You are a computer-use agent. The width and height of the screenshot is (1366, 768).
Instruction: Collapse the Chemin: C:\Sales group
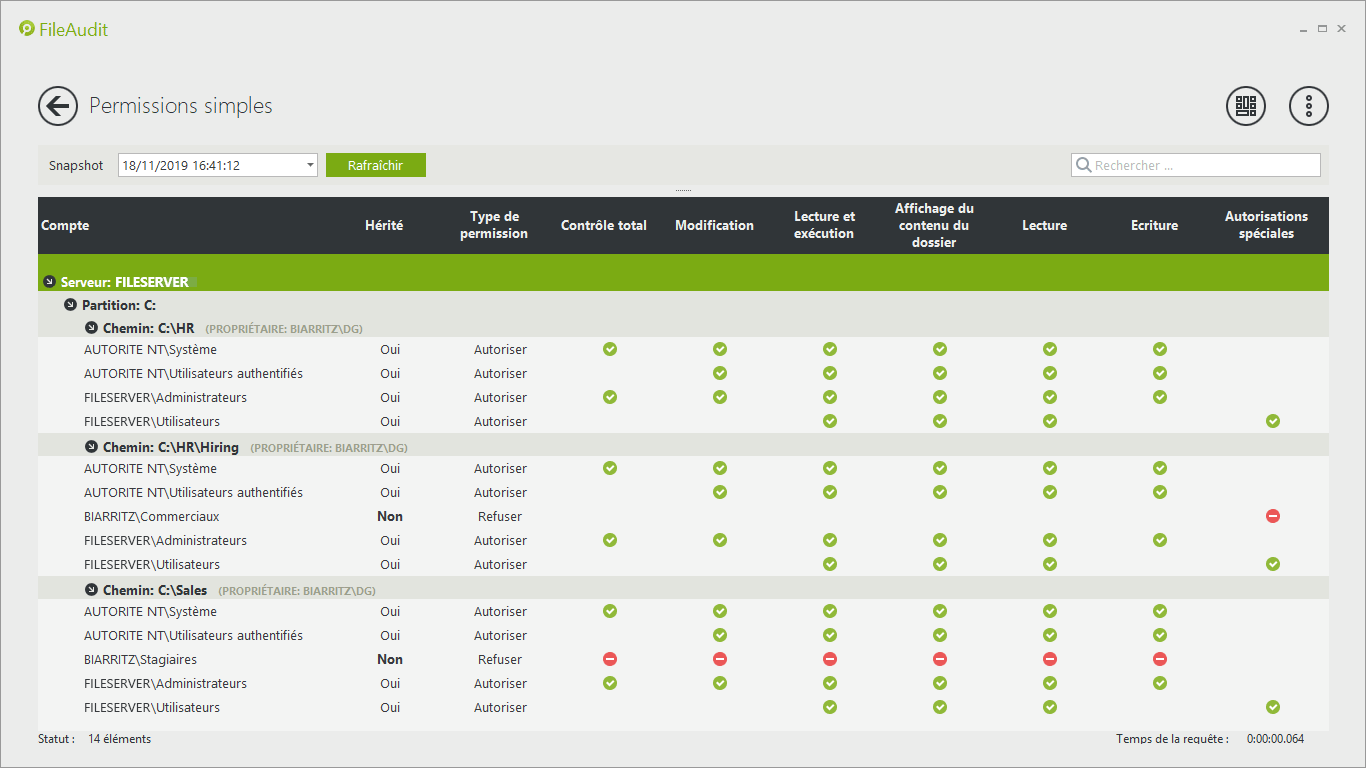click(x=91, y=590)
